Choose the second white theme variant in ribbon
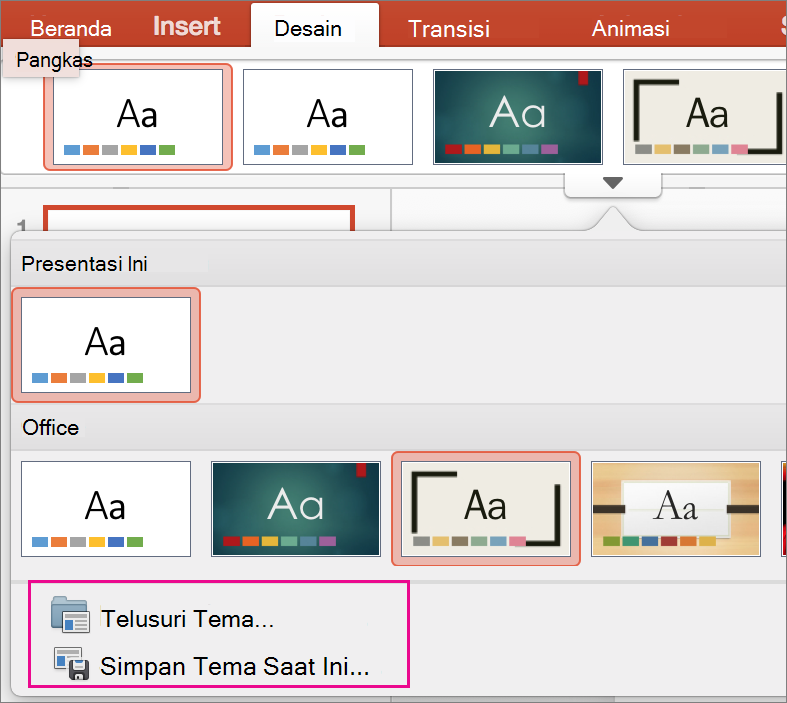This screenshot has width=787, height=703. [x=328, y=117]
